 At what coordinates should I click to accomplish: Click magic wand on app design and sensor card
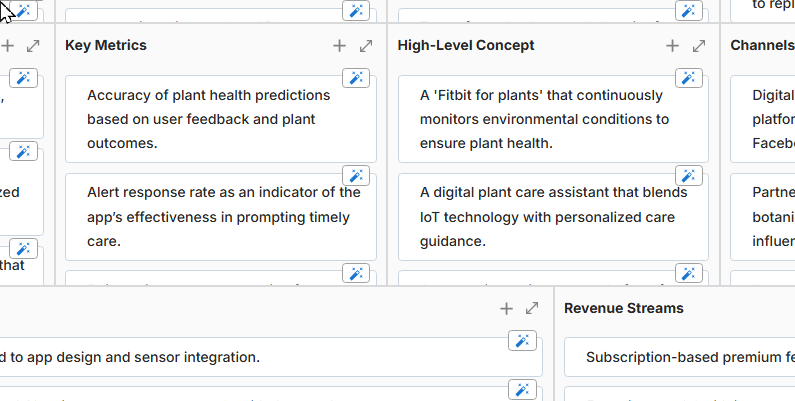click(522, 341)
